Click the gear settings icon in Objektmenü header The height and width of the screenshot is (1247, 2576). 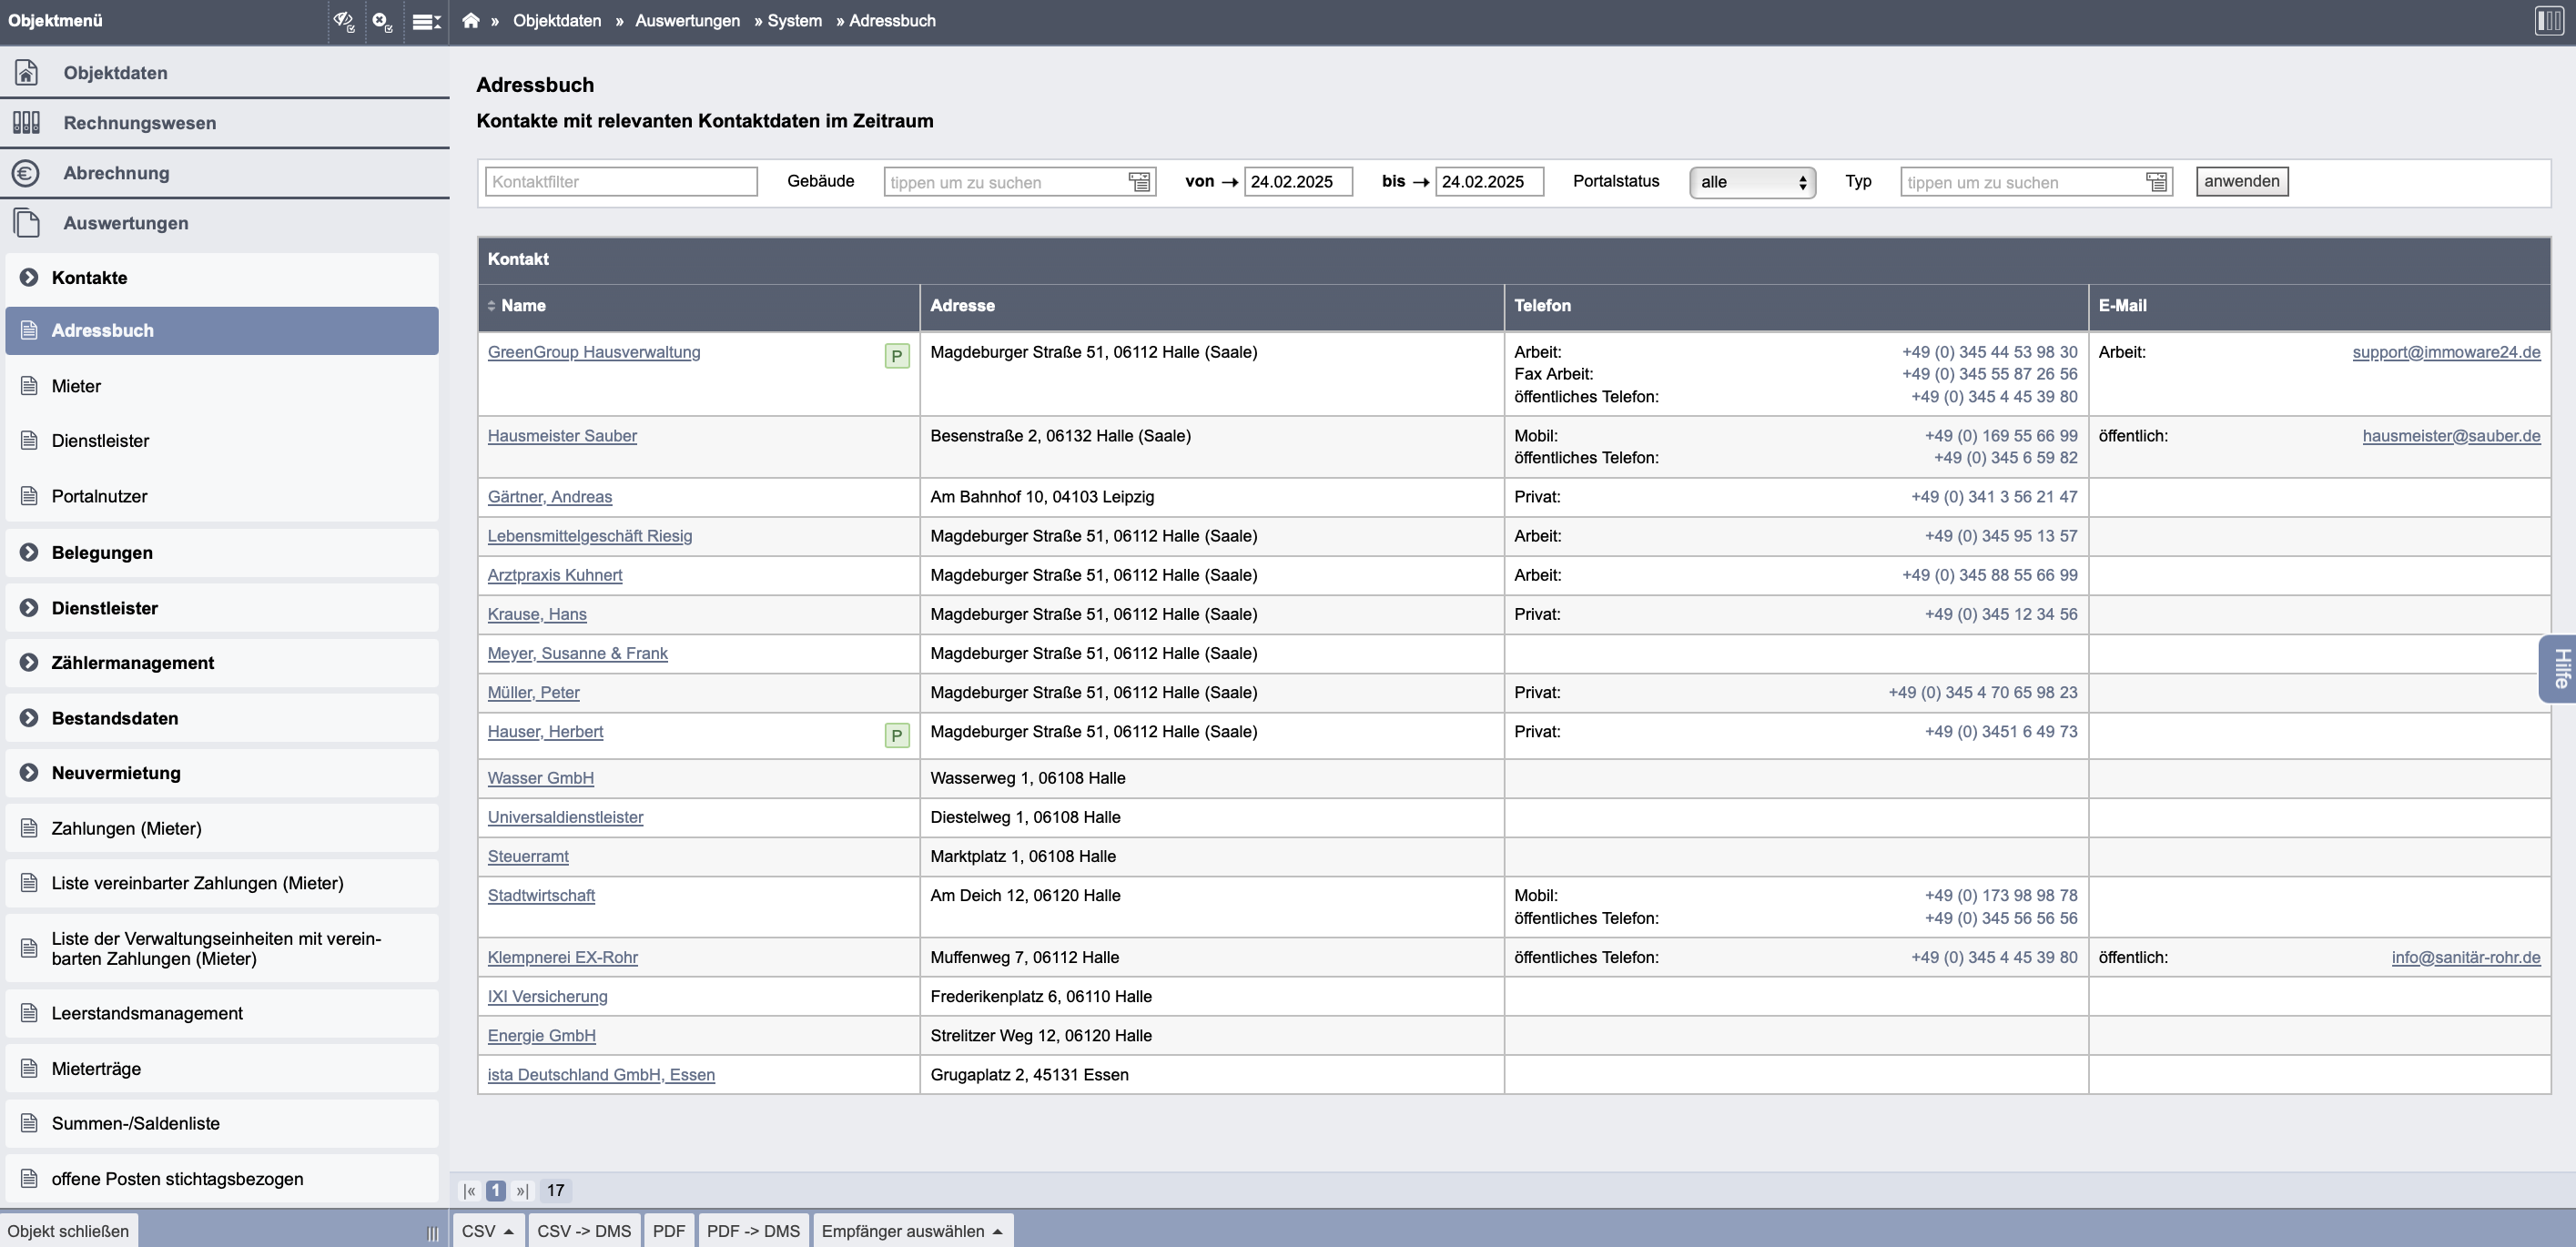pyautogui.click(x=382, y=21)
